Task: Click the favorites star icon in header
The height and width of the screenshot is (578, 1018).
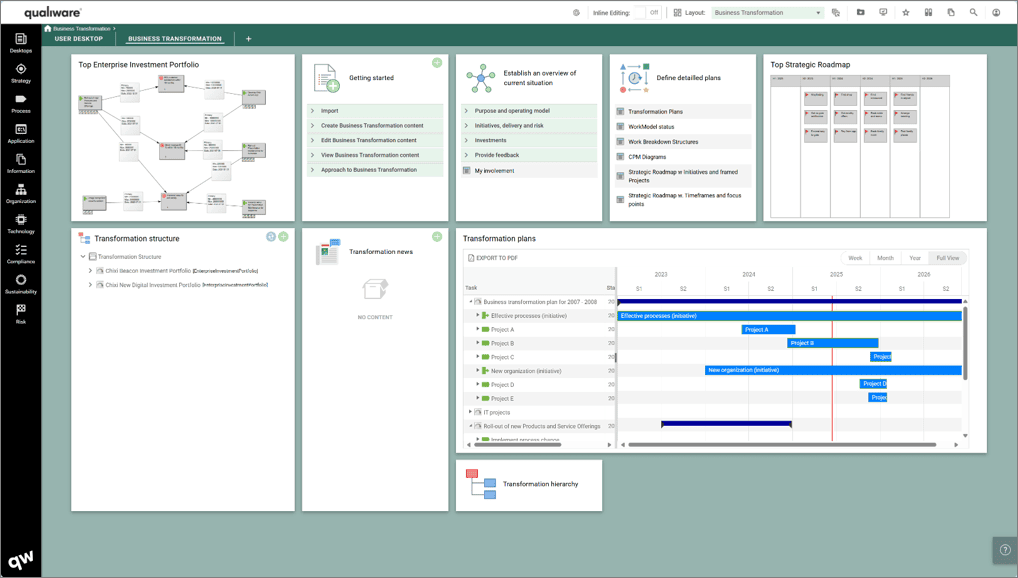Action: click(906, 13)
